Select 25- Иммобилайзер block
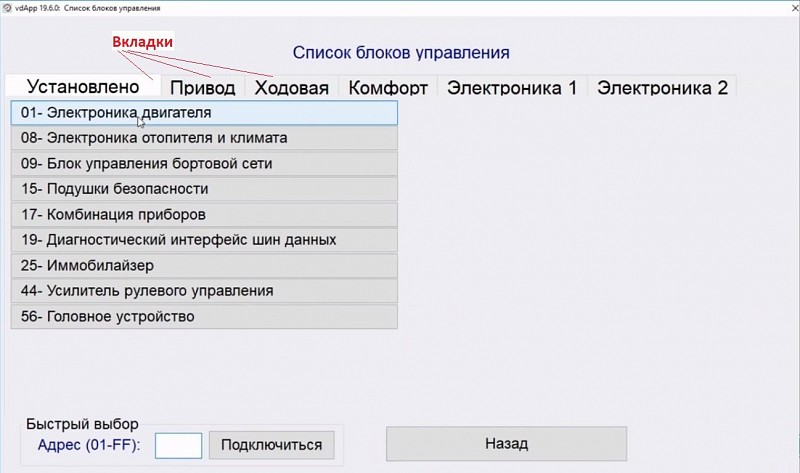 point(204,266)
